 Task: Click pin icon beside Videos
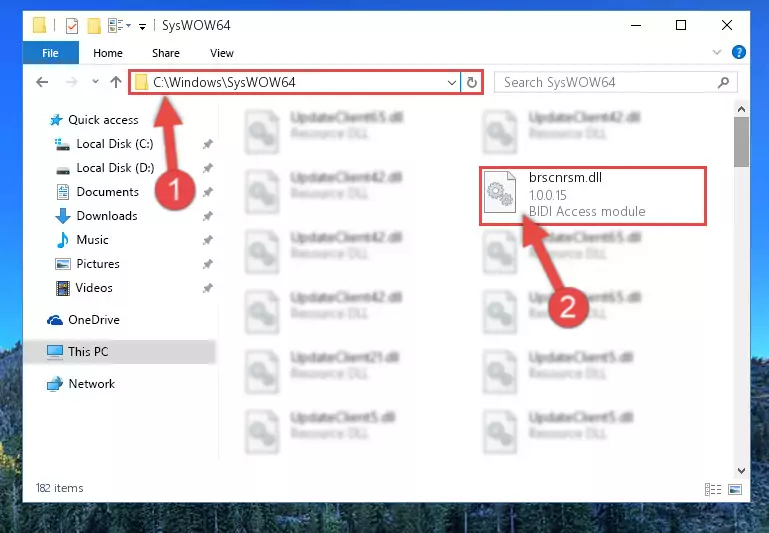pyautogui.click(x=208, y=288)
